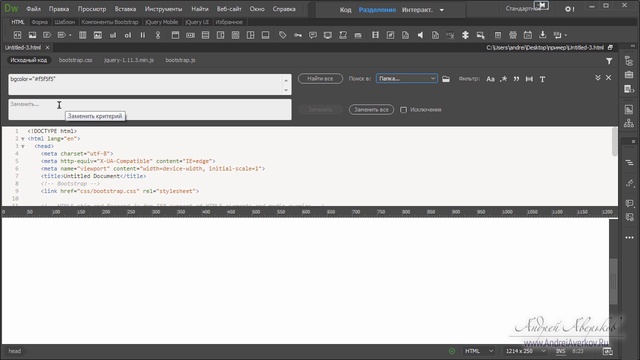Collapse the html tag on line 2

click(x=22, y=139)
